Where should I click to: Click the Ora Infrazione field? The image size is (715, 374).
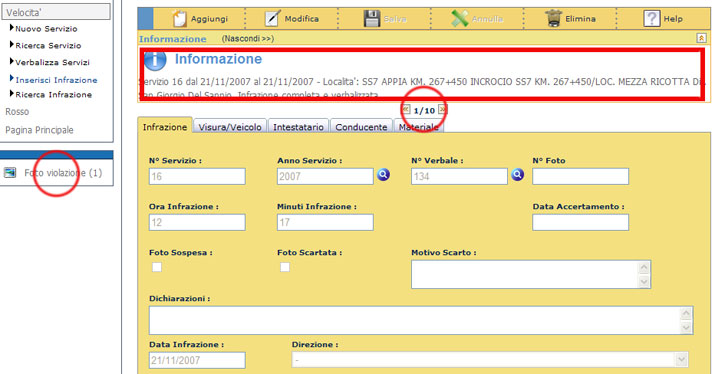(197, 222)
